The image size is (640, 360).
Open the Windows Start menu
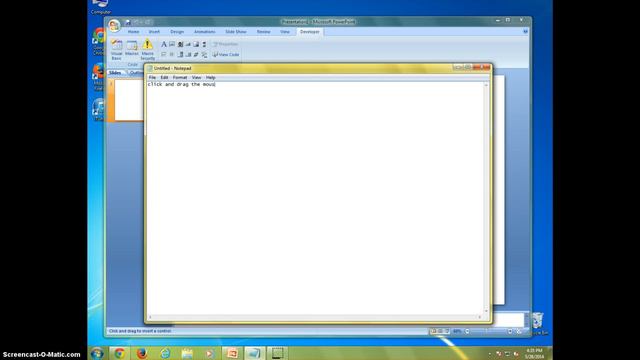(97, 353)
